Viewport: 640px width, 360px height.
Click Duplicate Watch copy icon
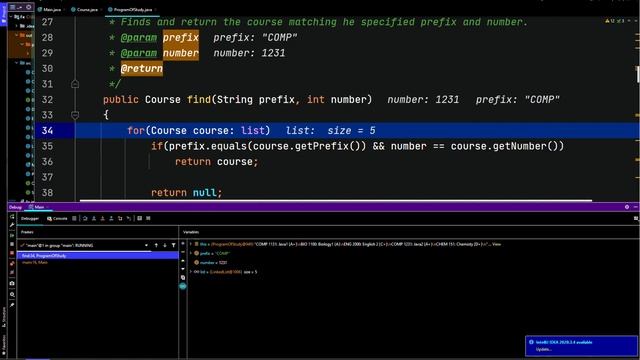pos(183,278)
